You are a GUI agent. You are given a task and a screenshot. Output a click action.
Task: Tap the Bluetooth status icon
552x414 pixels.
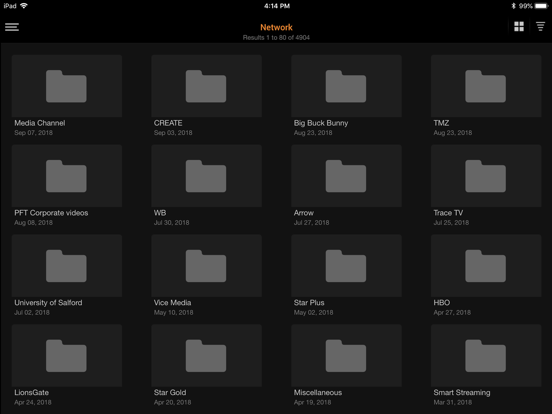click(513, 6)
